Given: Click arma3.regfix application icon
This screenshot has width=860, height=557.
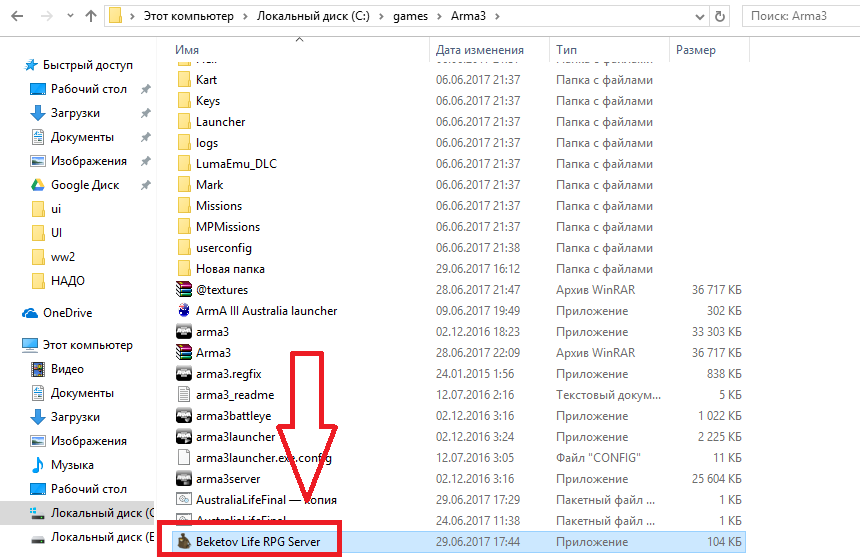Looking at the screenshot, I should pyautogui.click(x=184, y=374).
